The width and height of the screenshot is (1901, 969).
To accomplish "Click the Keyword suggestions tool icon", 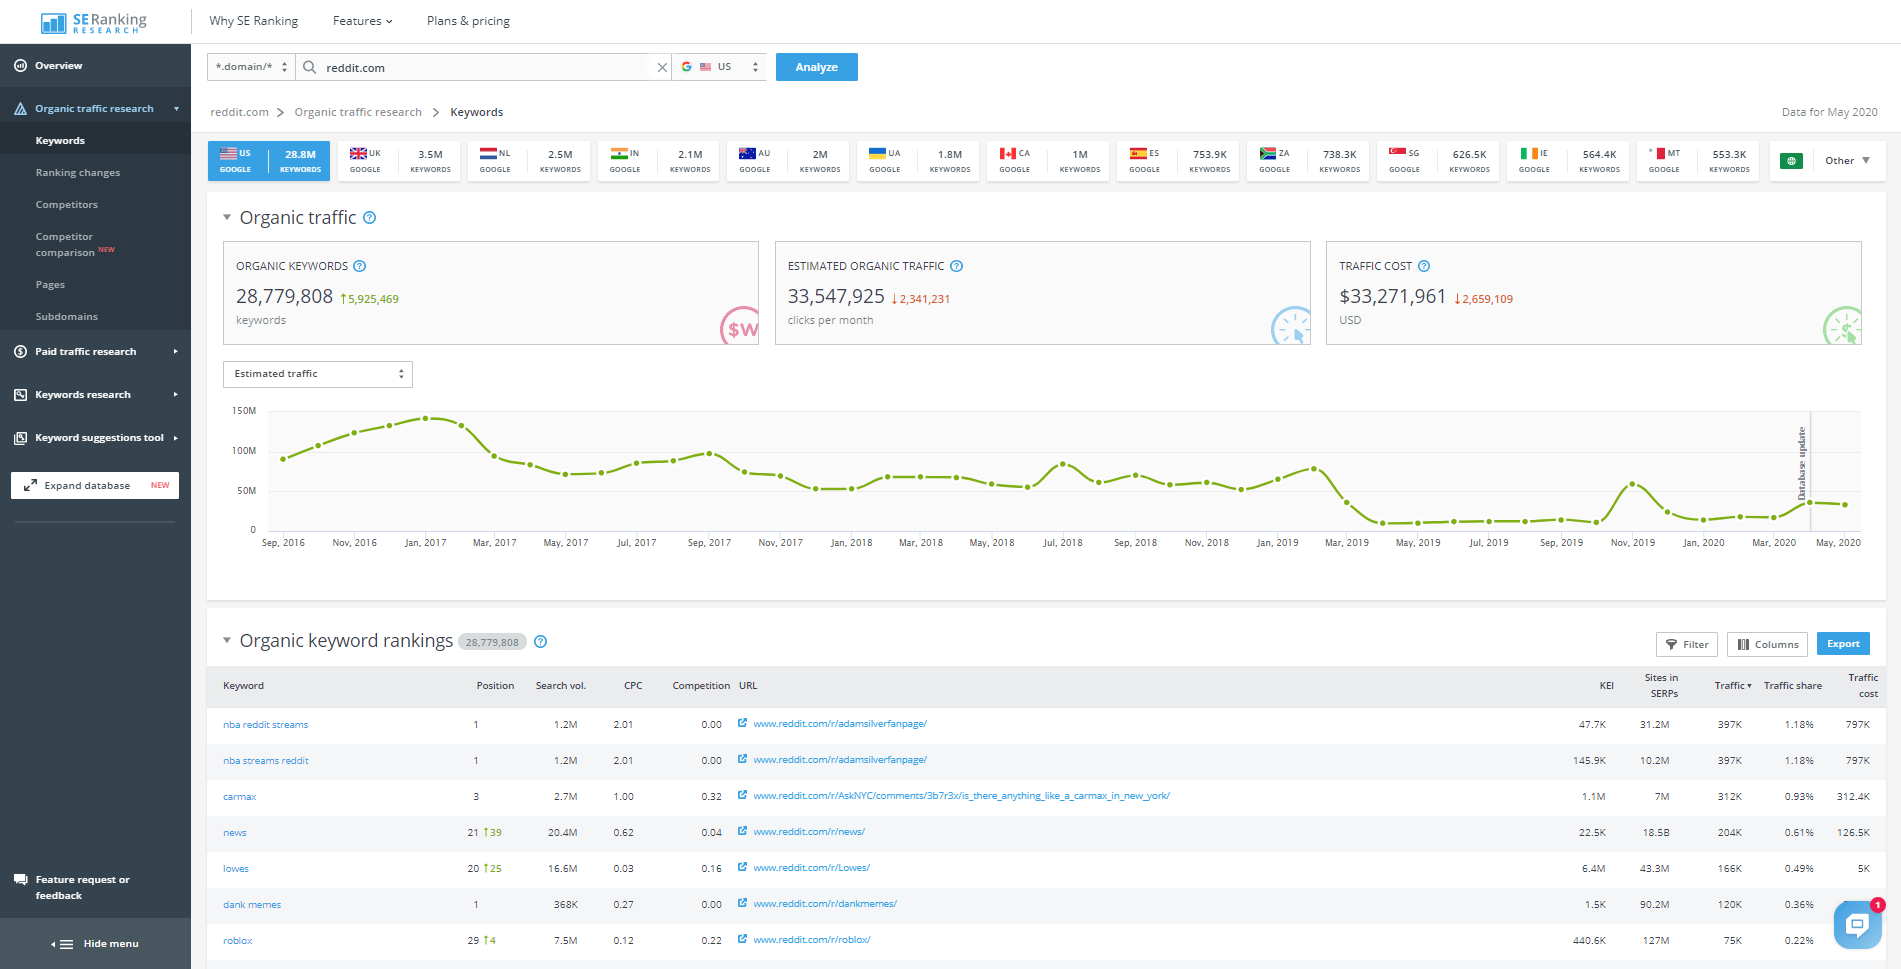I will (20, 438).
